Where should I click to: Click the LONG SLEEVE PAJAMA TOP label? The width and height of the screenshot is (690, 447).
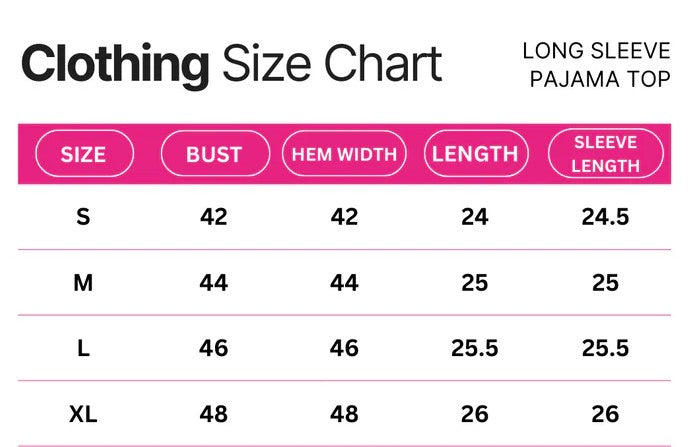pyautogui.click(x=595, y=64)
